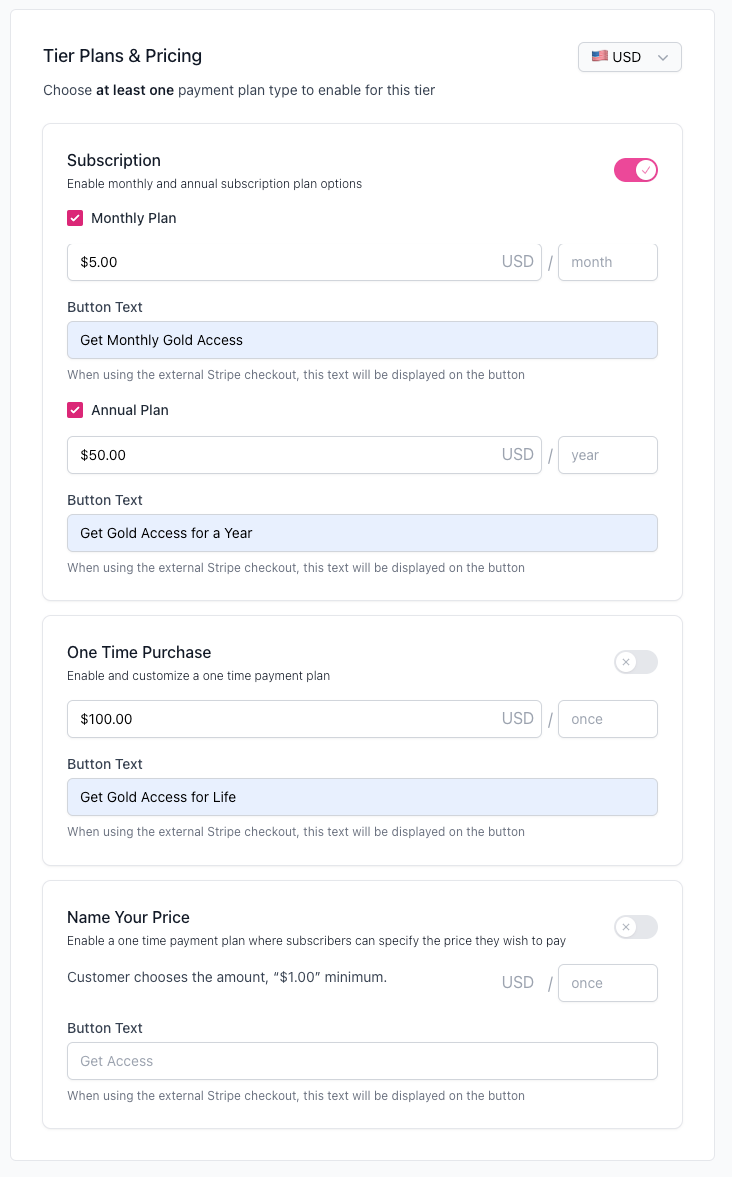Screen dimensions: 732x1177
Task: Uncheck the Annual Plan checkbox
Action: click(x=74, y=410)
